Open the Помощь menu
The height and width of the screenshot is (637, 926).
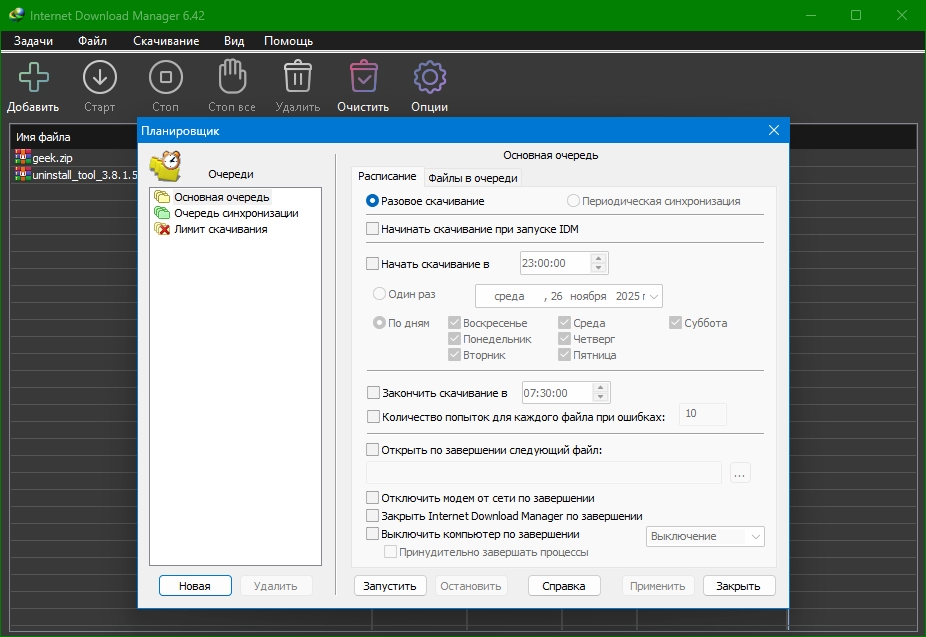[288, 41]
